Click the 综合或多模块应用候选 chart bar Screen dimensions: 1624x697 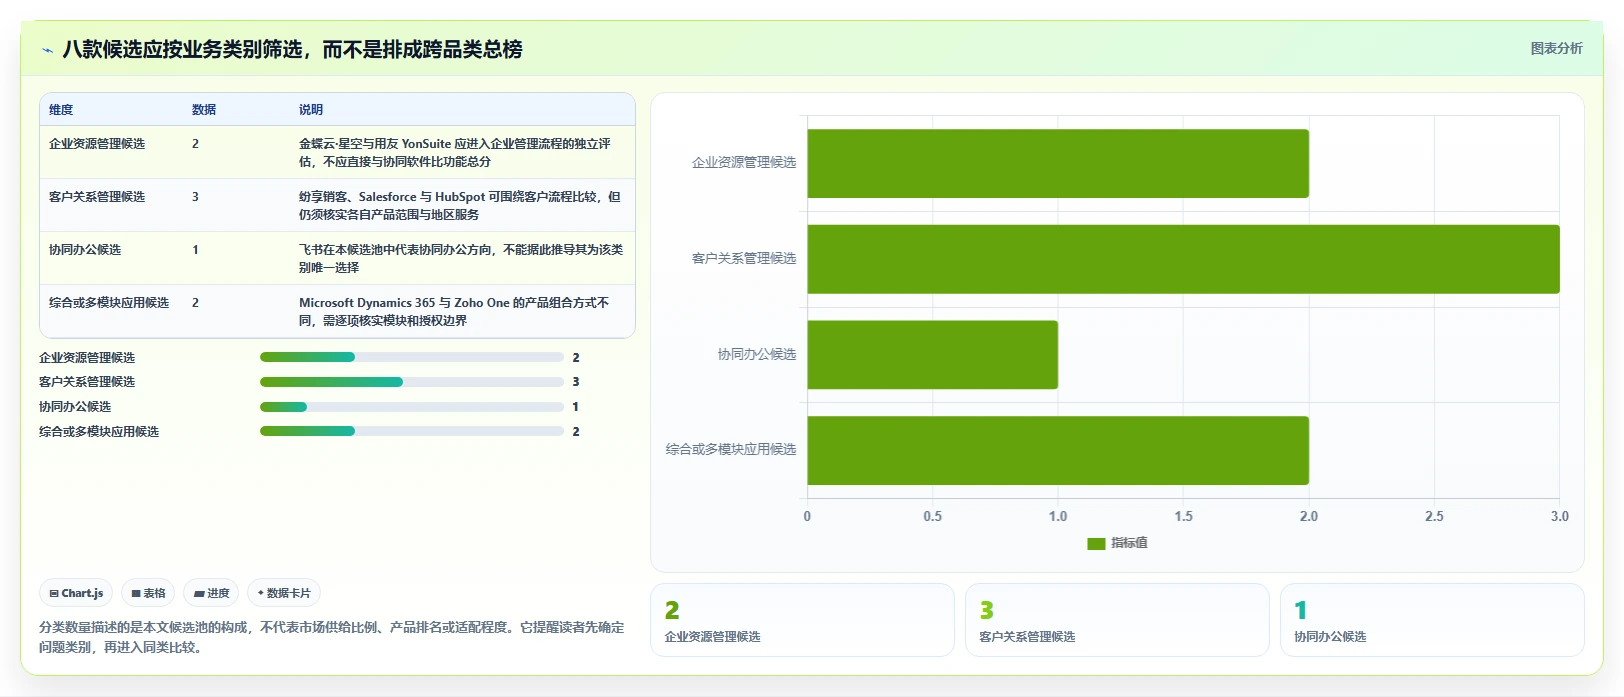click(x=1058, y=451)
